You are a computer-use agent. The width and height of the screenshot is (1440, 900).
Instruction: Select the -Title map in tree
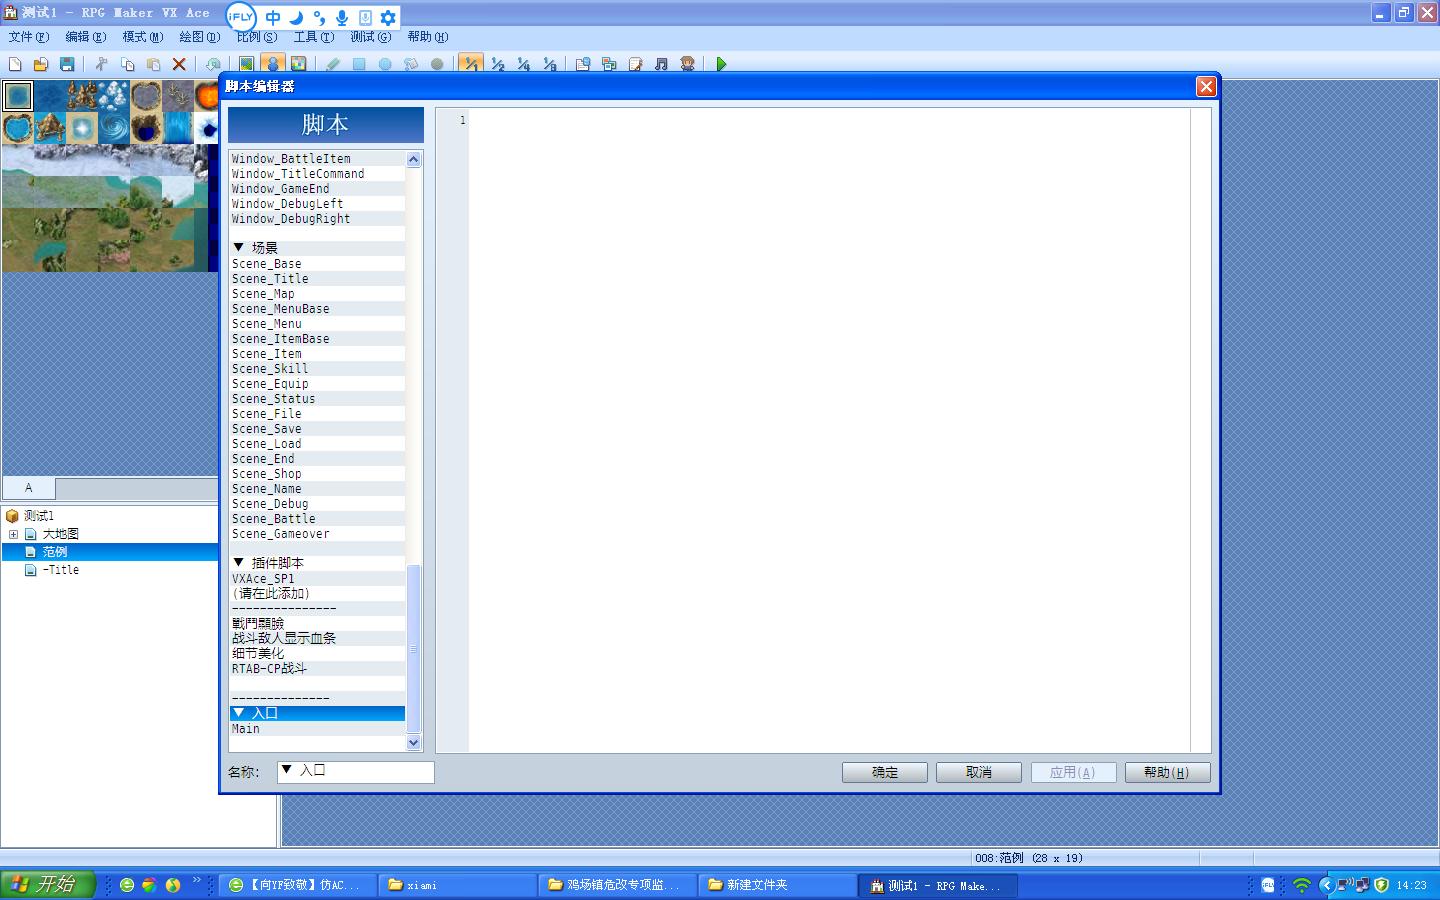[x=61, y=570]
